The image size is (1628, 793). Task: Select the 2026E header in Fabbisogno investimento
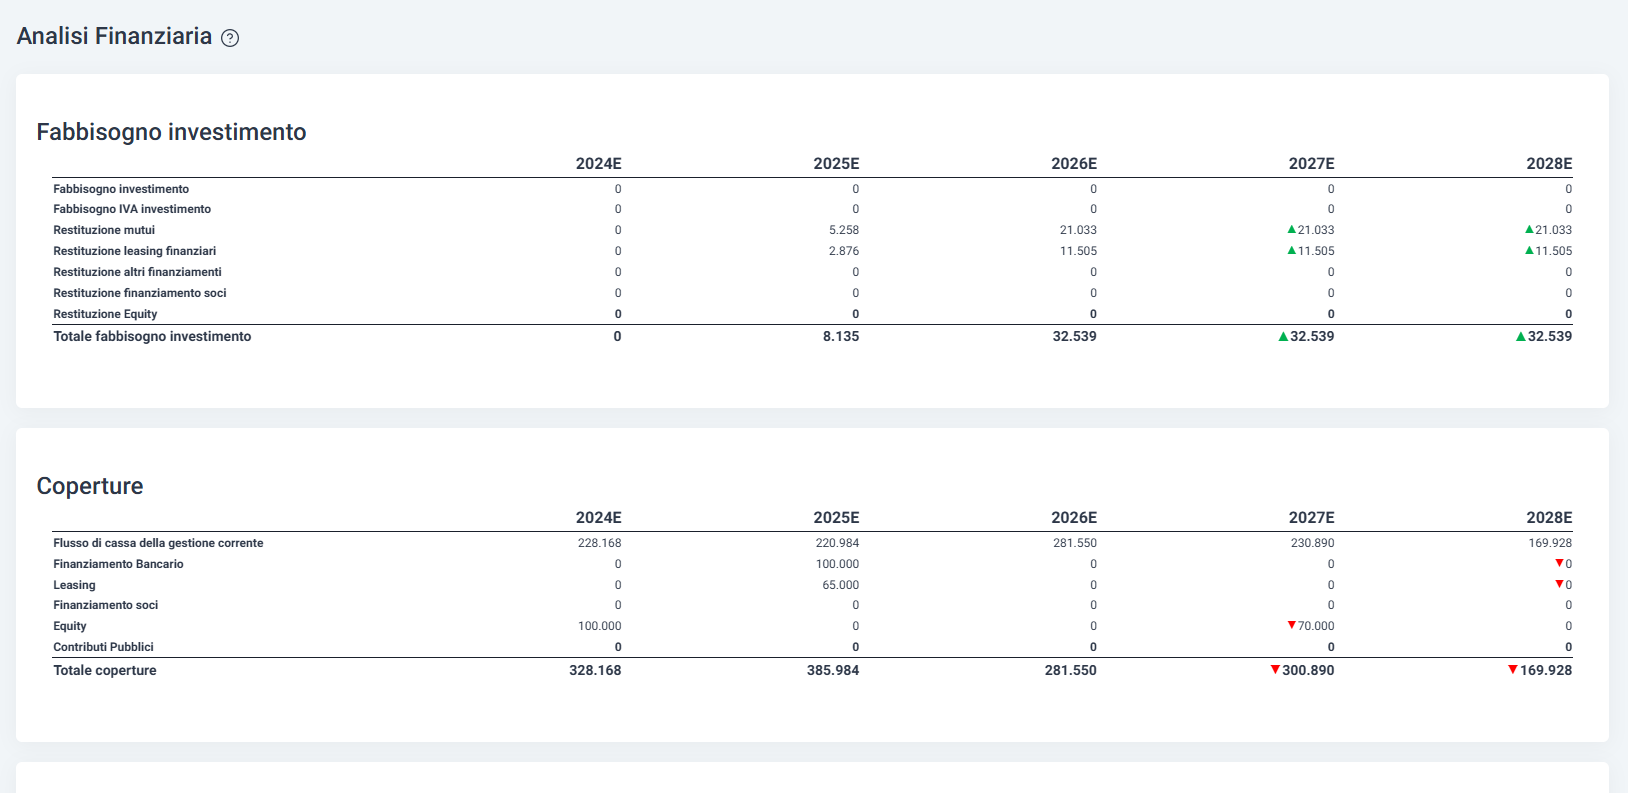pyautogui.click(x=1074, y=163)
